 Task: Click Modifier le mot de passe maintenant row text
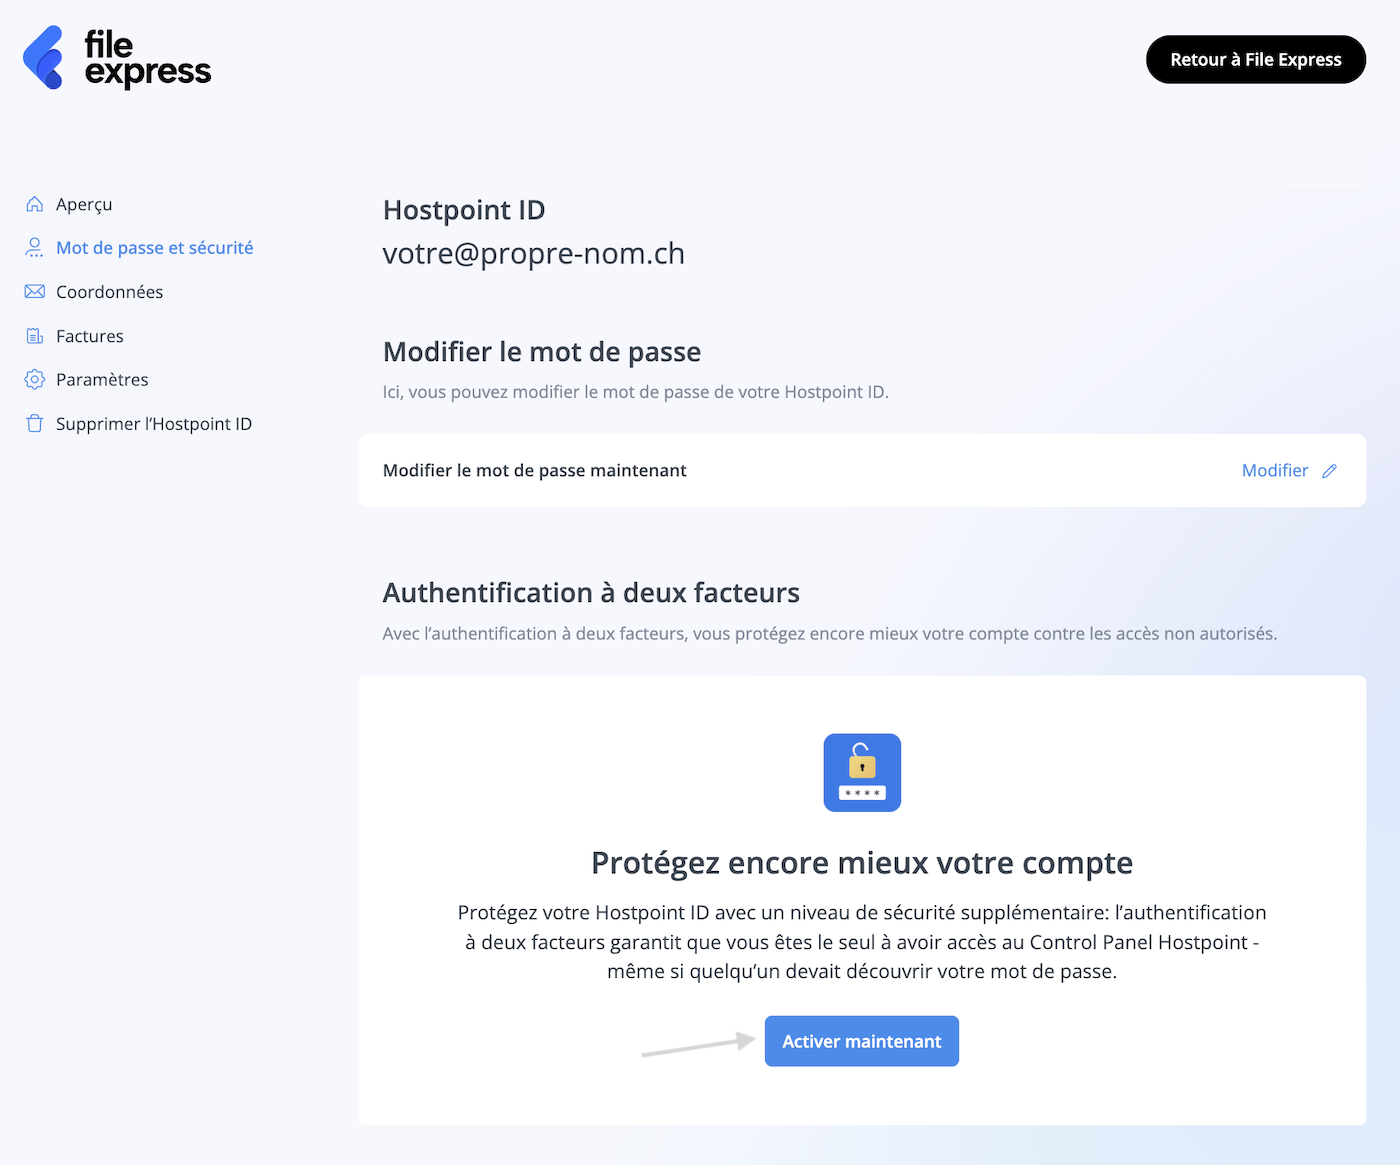tap(535, 471)
